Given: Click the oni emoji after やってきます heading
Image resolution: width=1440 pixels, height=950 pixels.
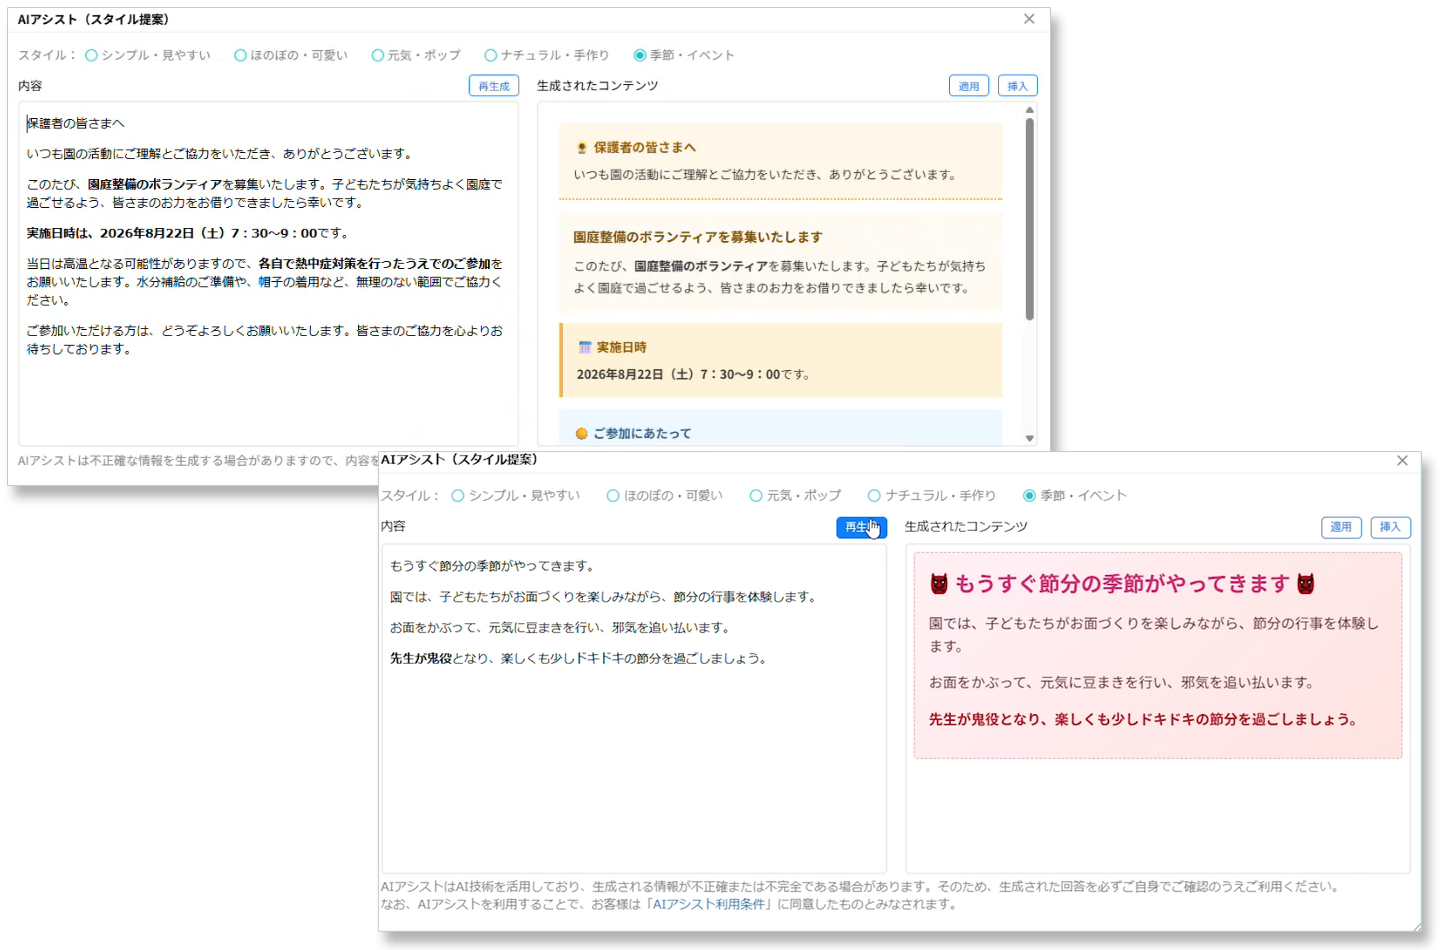Looking at the screenshot, I should 1306,584.
